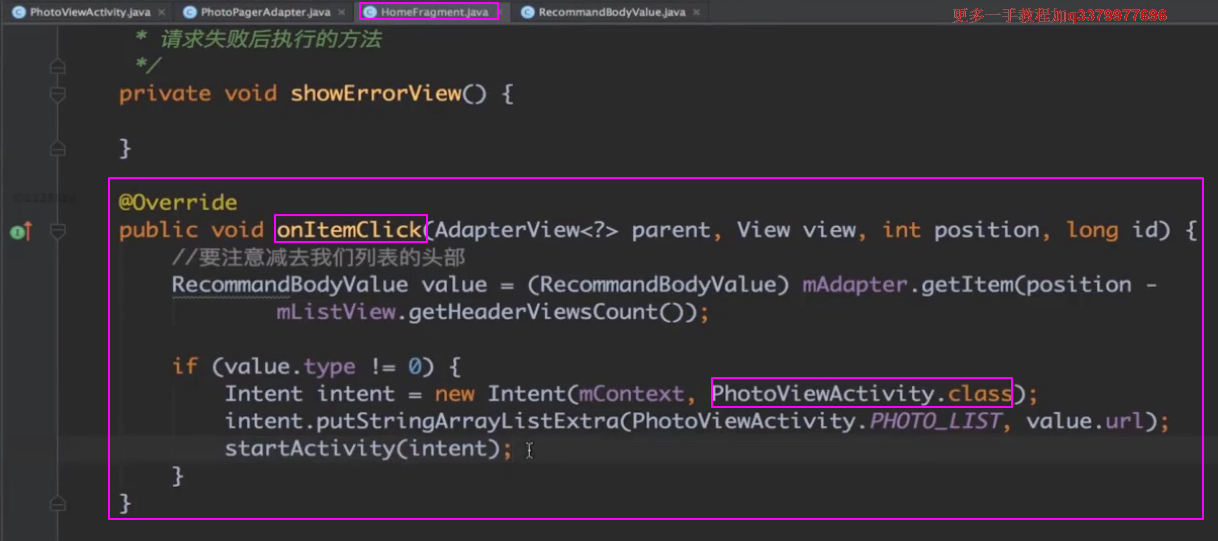Image resolution: width=1218 pixels, height=541 pixels.
Task: Click mListView.getHeaderViewsCount() call
Action: coord(486,312)
